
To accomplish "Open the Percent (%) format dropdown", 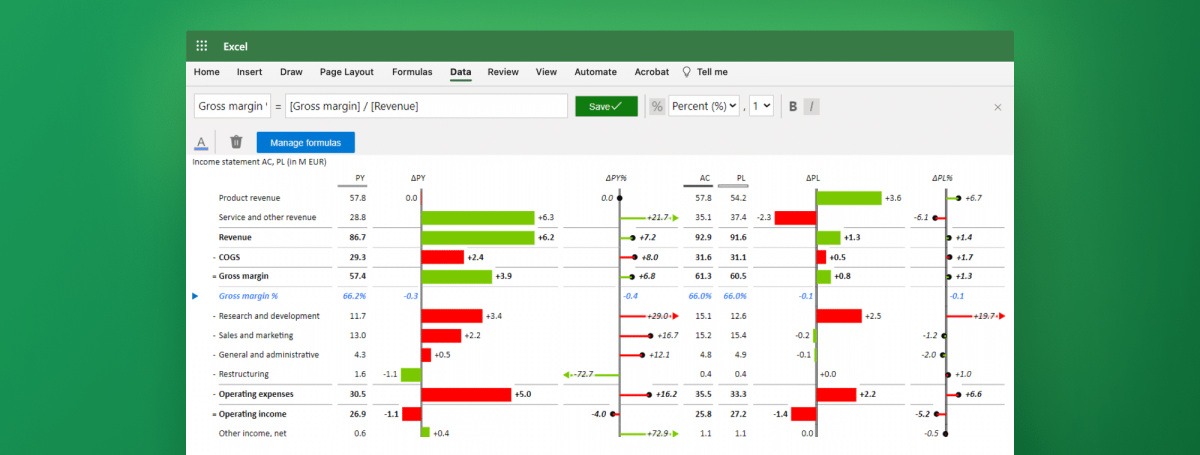I will [704, 106].
